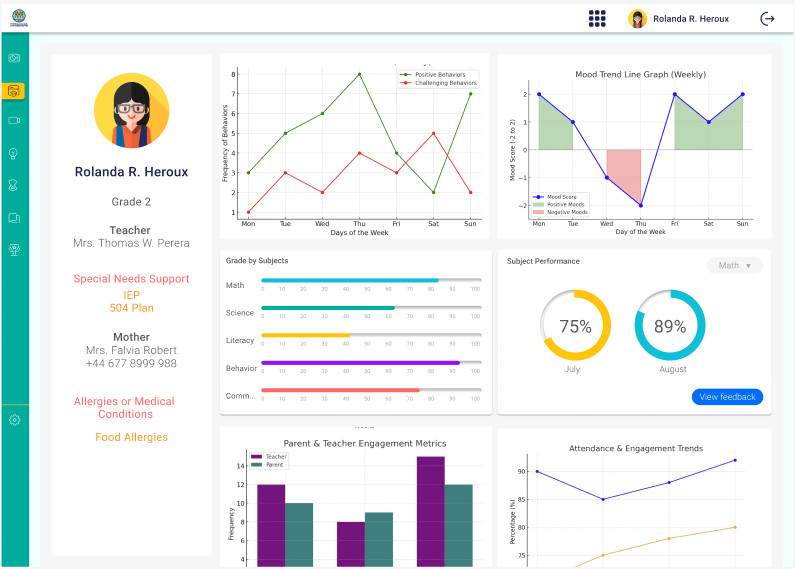Open the award ribbon sidebar icon

click(x=14, y=185)
